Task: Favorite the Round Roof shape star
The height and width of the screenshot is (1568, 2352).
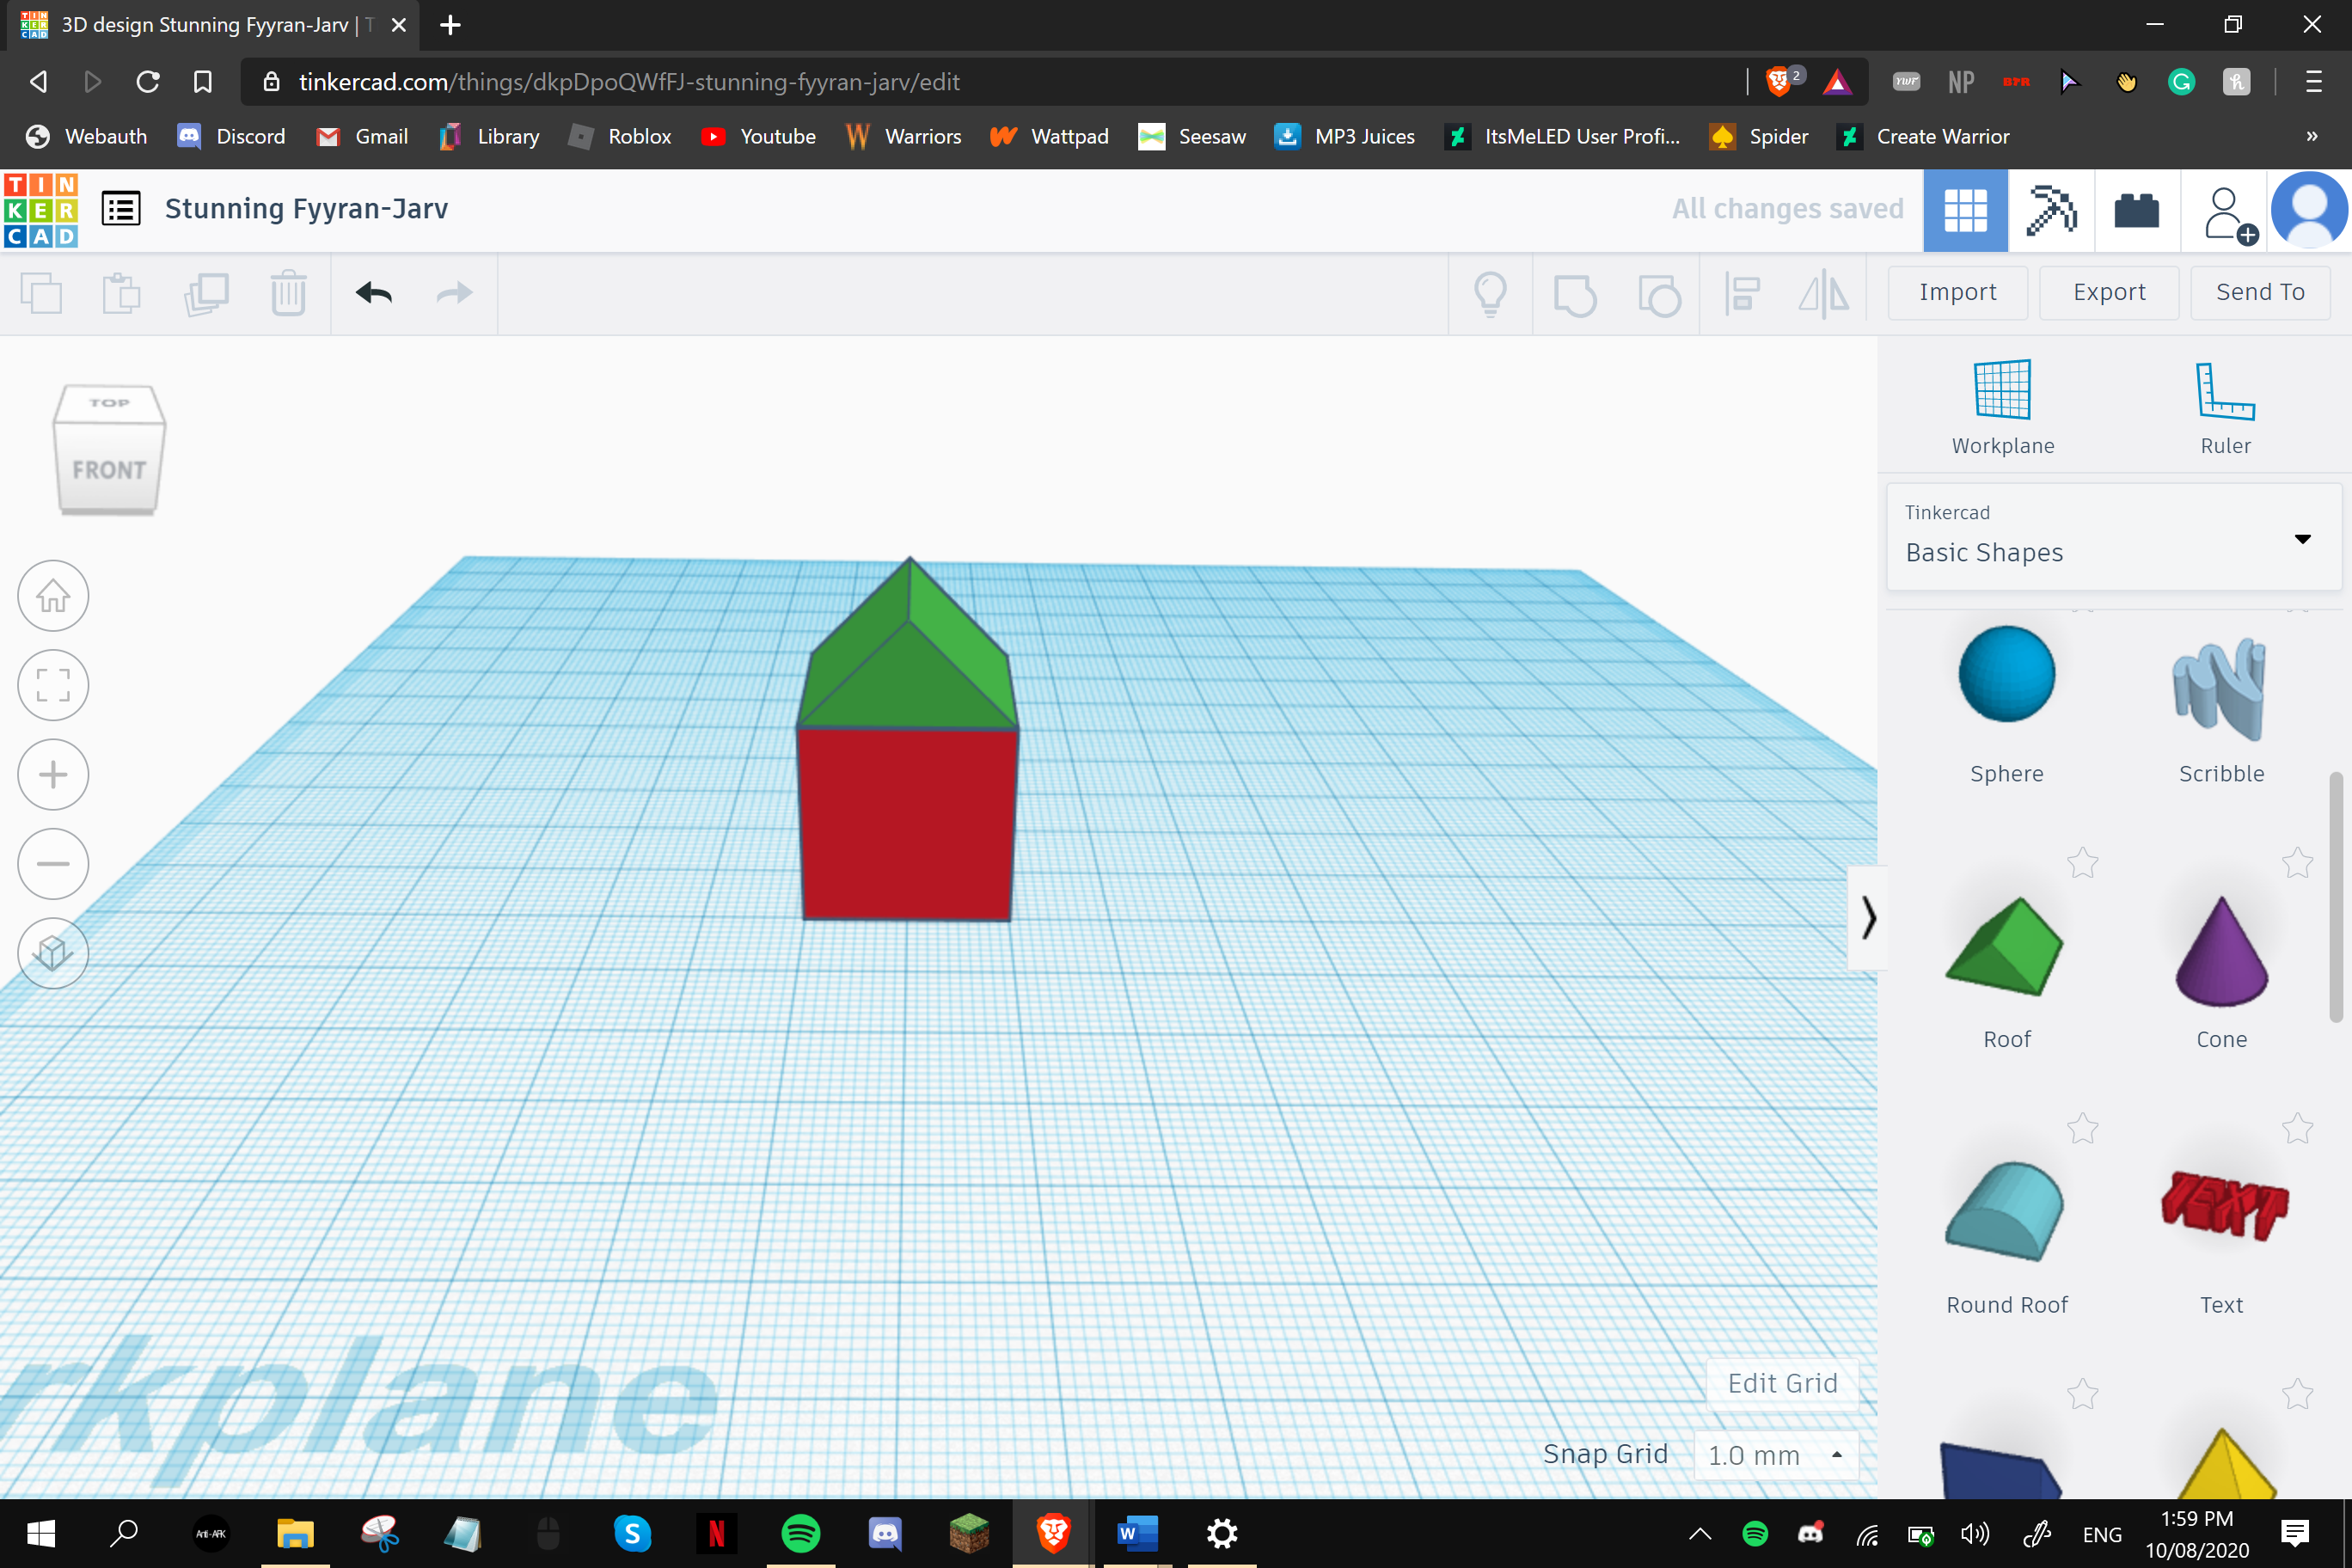Action: pos(2083,1128)
